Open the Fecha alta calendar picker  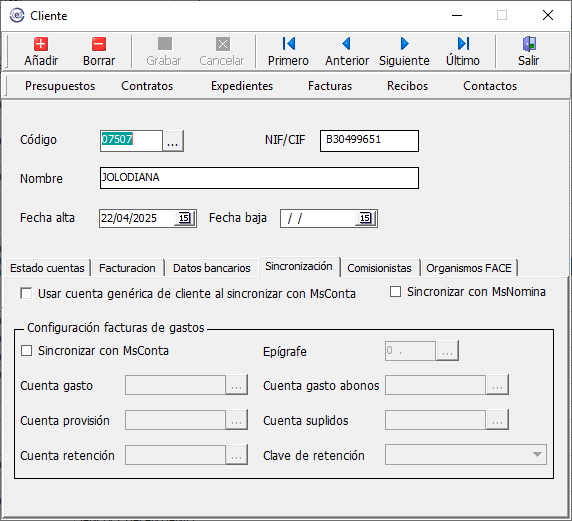185,218
